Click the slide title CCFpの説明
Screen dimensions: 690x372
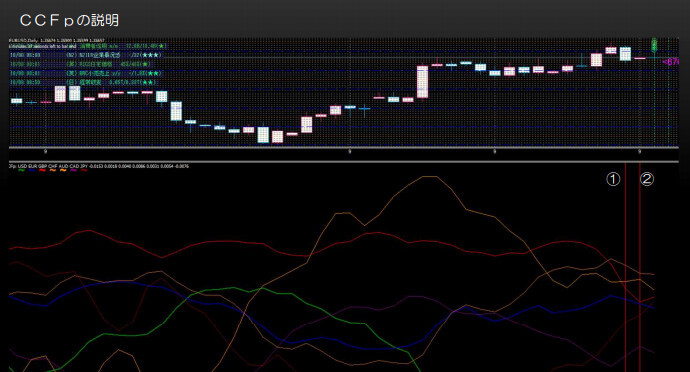pos(69,20)
